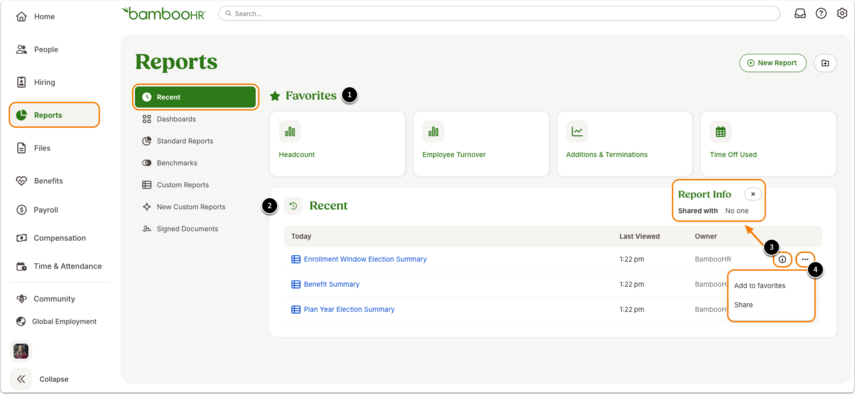
Task: Choose Share from the context menu
Action: pos(743,305)
